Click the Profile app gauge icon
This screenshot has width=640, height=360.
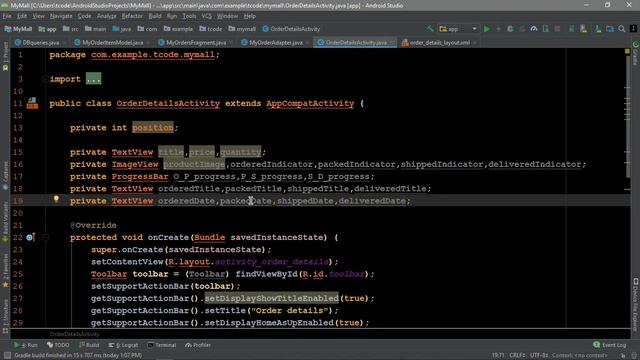coord(534,29)
